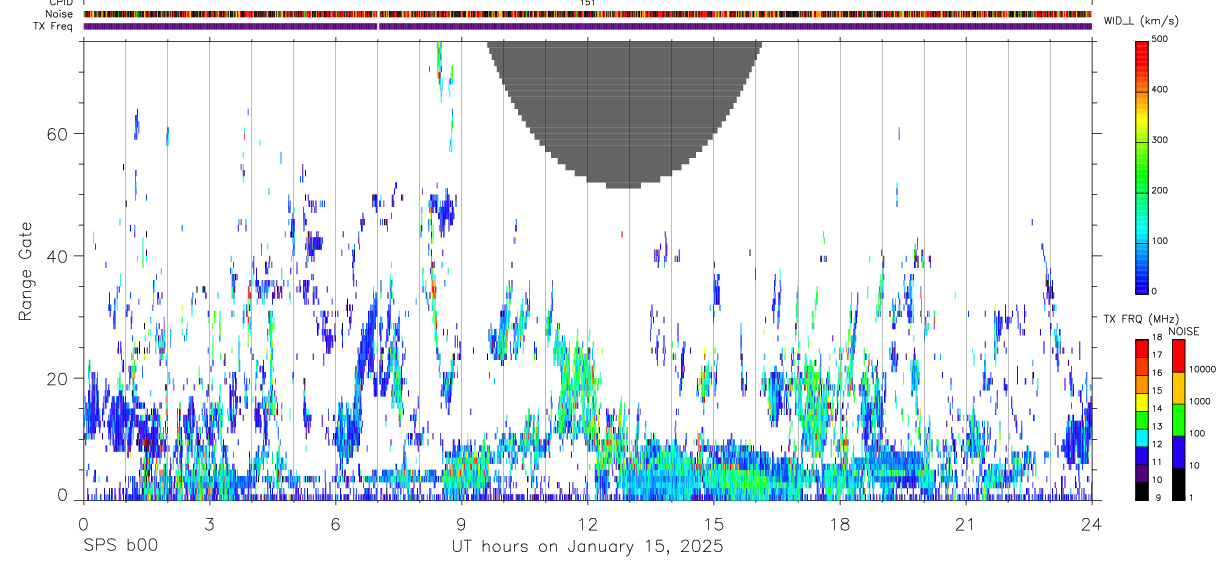The height and width of the screenshot is (567, 1228).
Task: Click the '200' value on the WID scale
Action: coord(1160,190)
